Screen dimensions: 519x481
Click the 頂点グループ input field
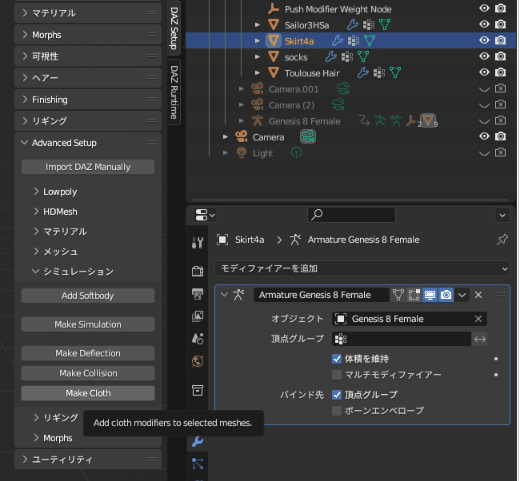pyautogui.click(x=401, y=339)
